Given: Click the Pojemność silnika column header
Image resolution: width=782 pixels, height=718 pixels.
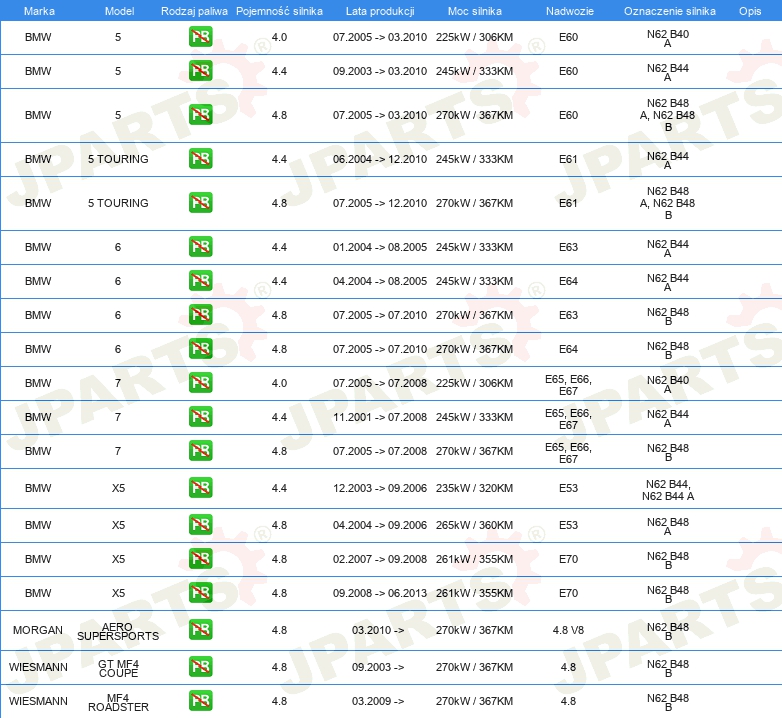Looking at the screenshot, I should coord(279,11).
